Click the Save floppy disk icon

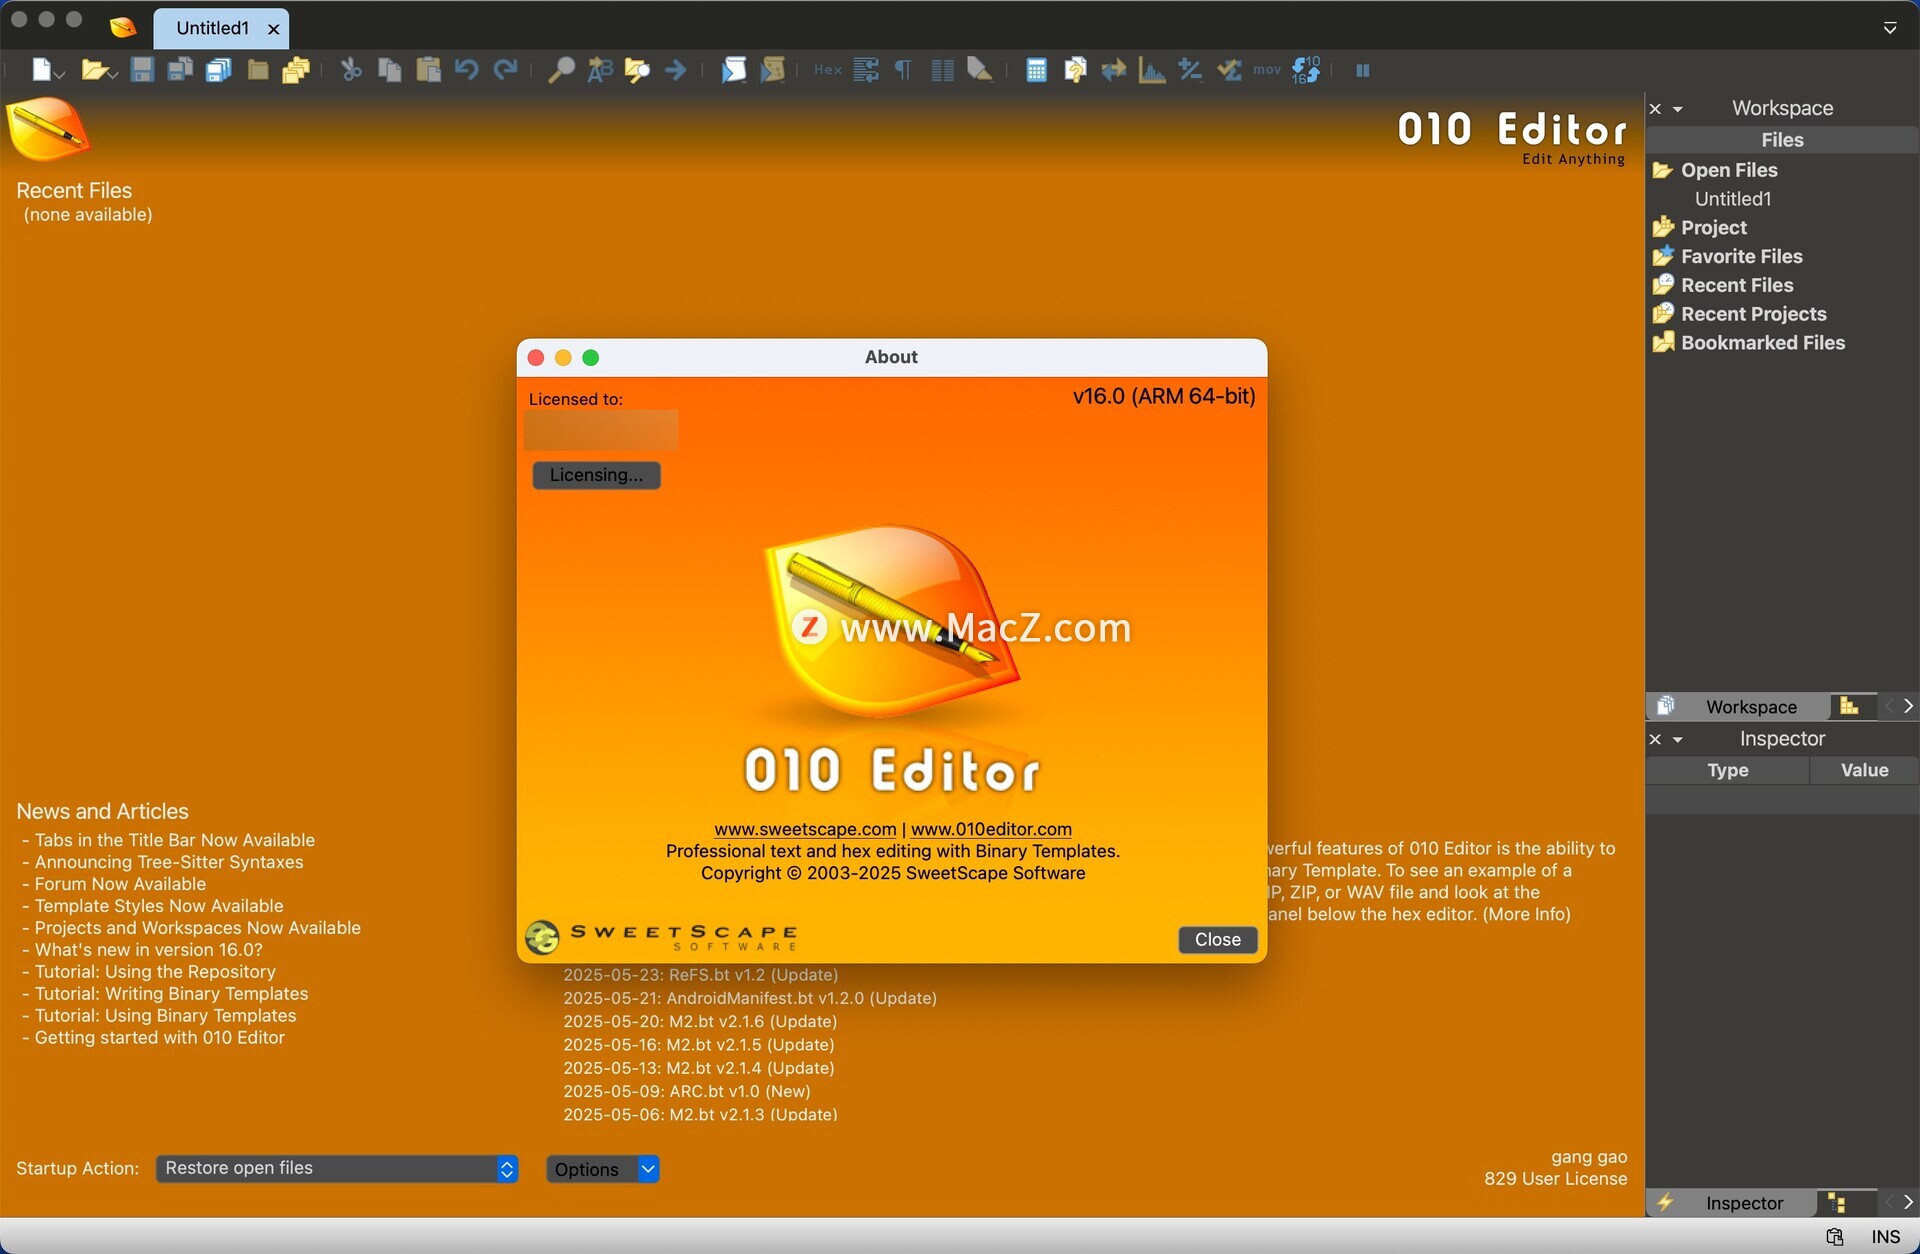point(142,70)
